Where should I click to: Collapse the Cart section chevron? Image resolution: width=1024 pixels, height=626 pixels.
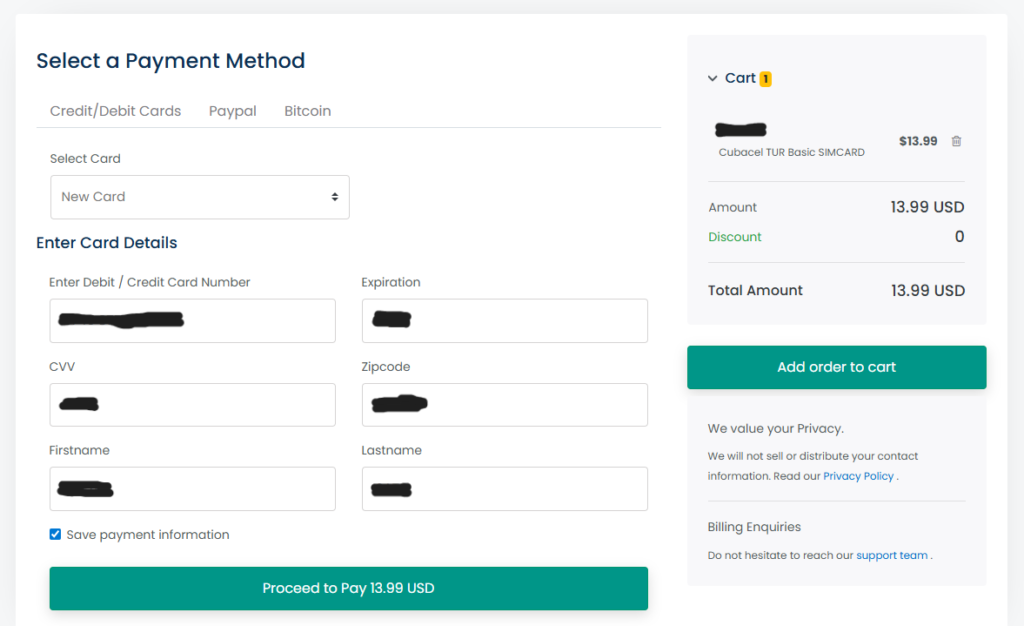coord(712,78)
